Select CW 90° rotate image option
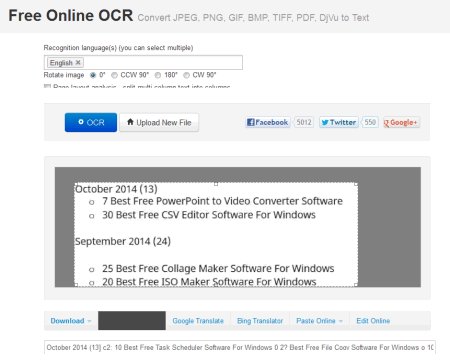This screenshot has height=364, width=450. (x=187, y=75)
